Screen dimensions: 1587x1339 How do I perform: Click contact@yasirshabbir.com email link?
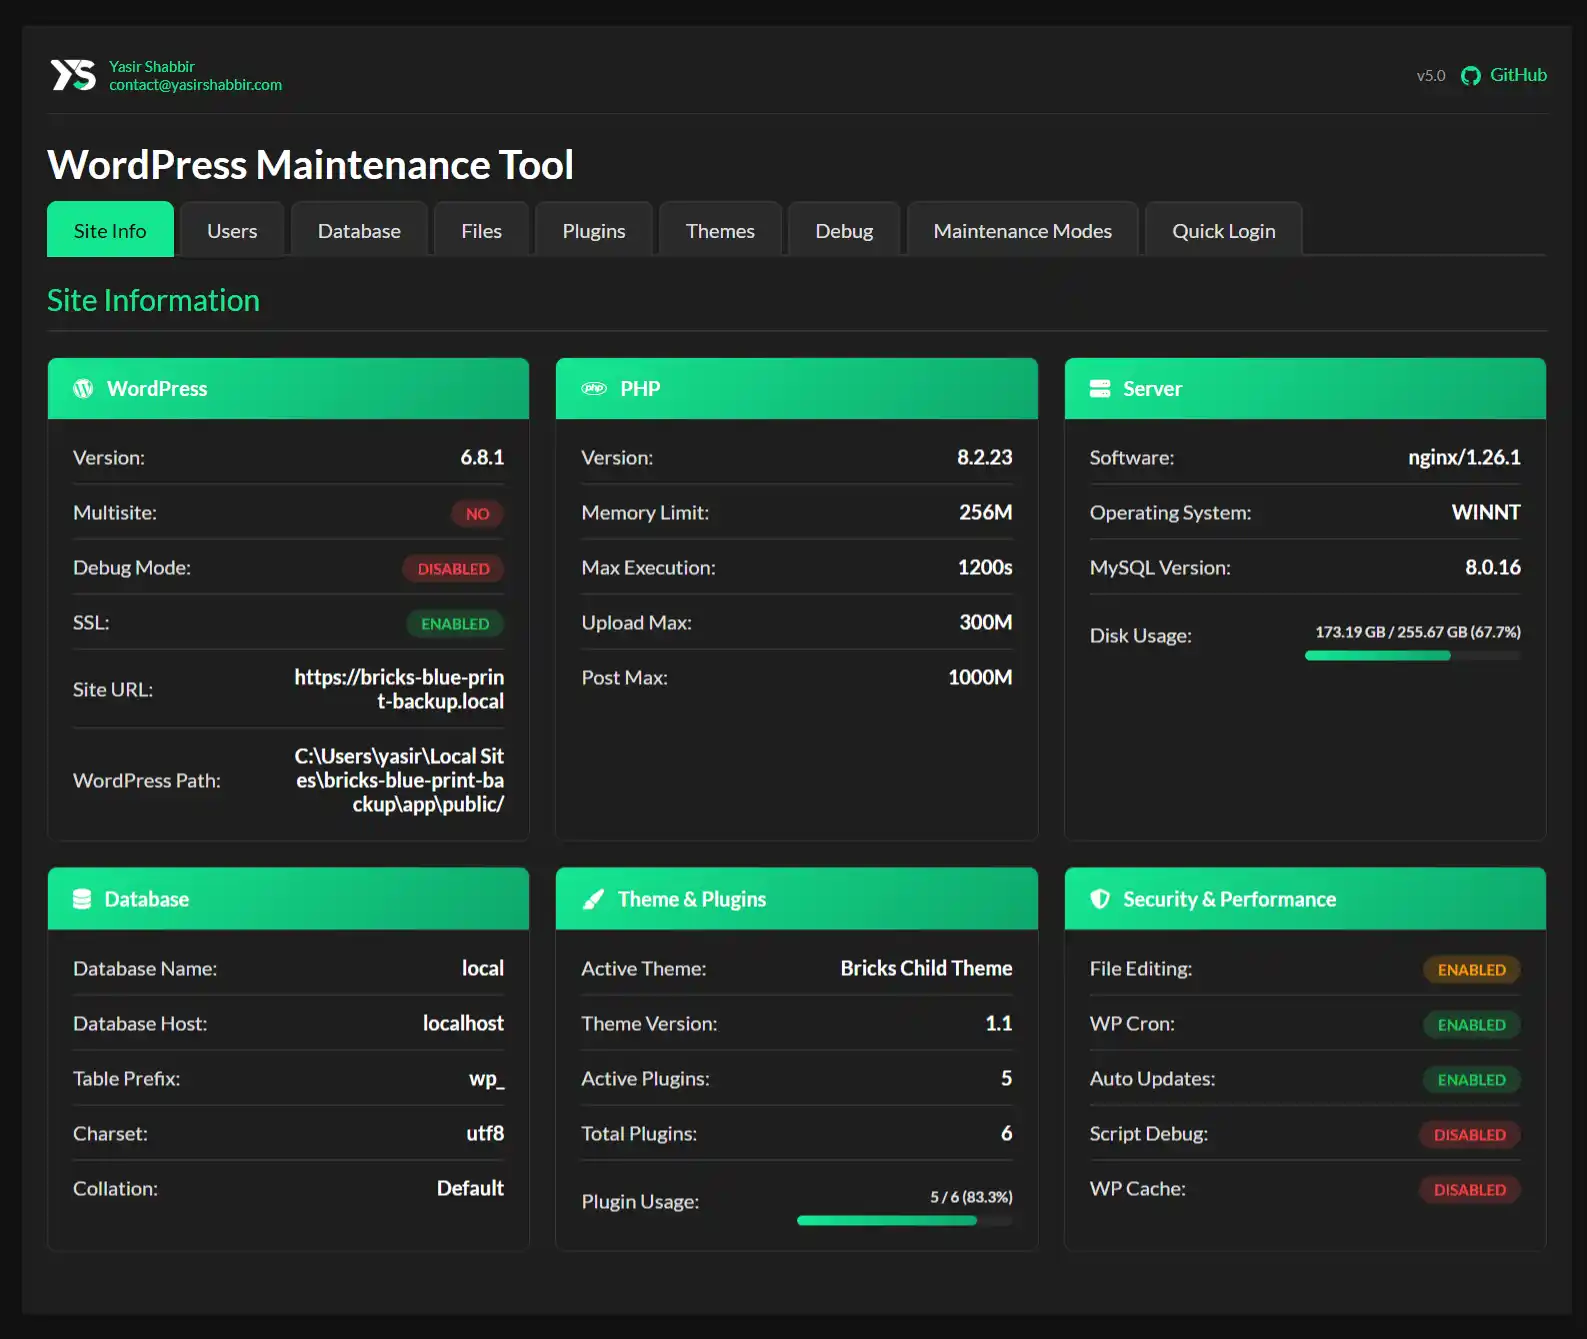[x=195, y=85]
